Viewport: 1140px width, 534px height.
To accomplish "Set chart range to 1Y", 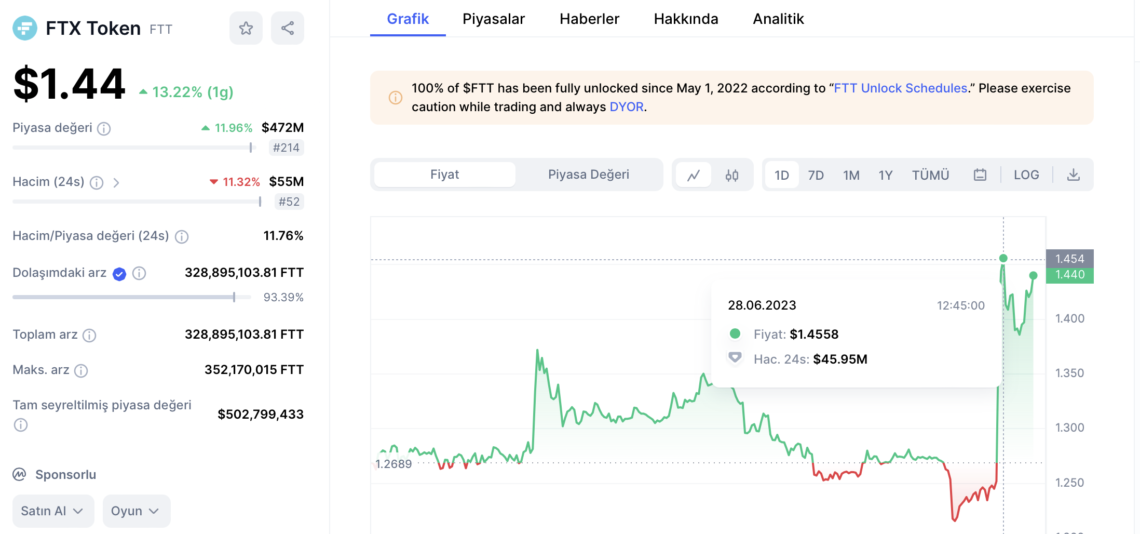I will (x=885, y=175).
